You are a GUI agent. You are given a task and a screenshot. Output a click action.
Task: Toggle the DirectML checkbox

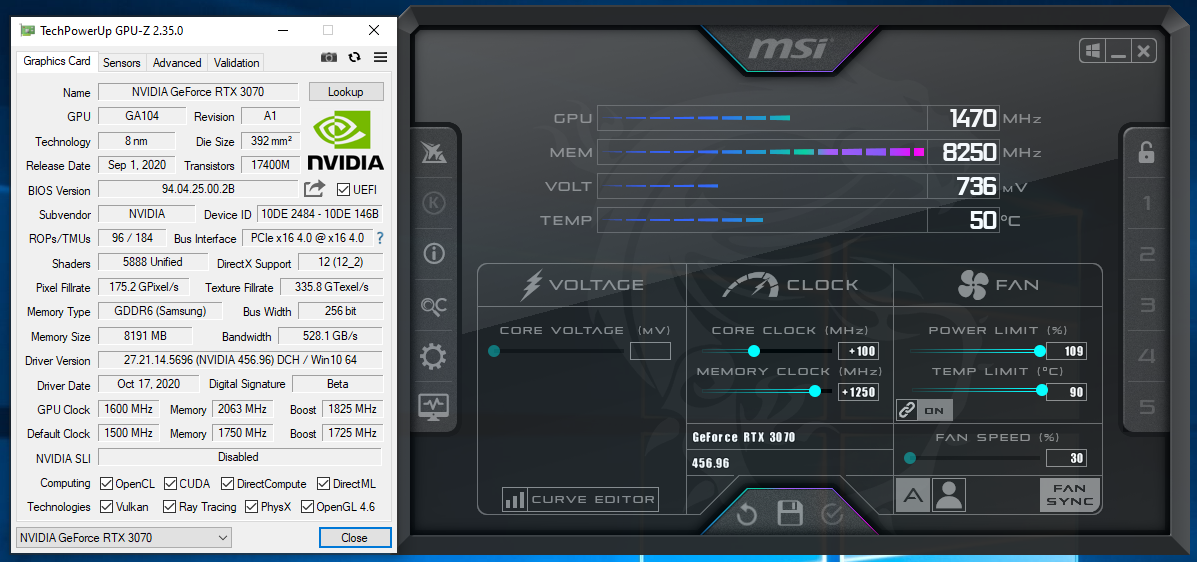323,483
